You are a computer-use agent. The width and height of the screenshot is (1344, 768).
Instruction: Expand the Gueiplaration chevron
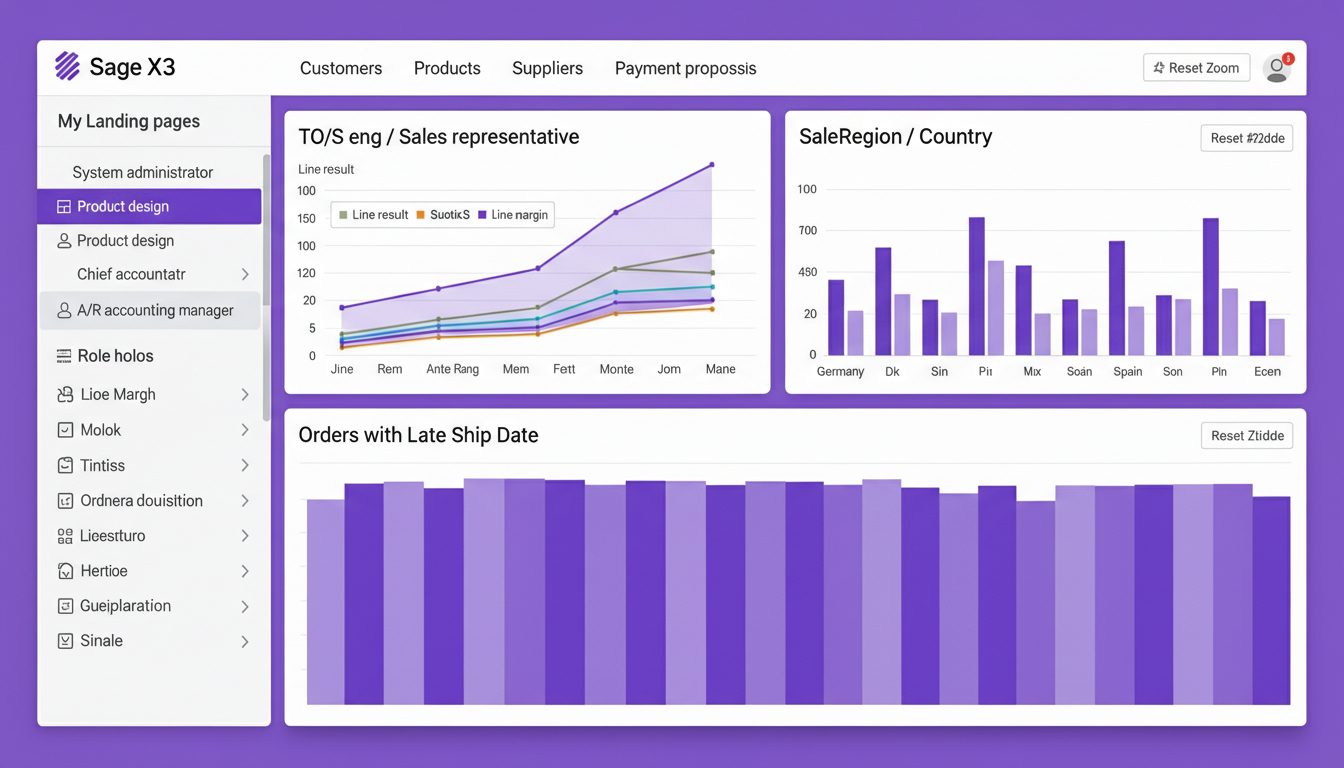pyautogui.click(x=245, y=606)
